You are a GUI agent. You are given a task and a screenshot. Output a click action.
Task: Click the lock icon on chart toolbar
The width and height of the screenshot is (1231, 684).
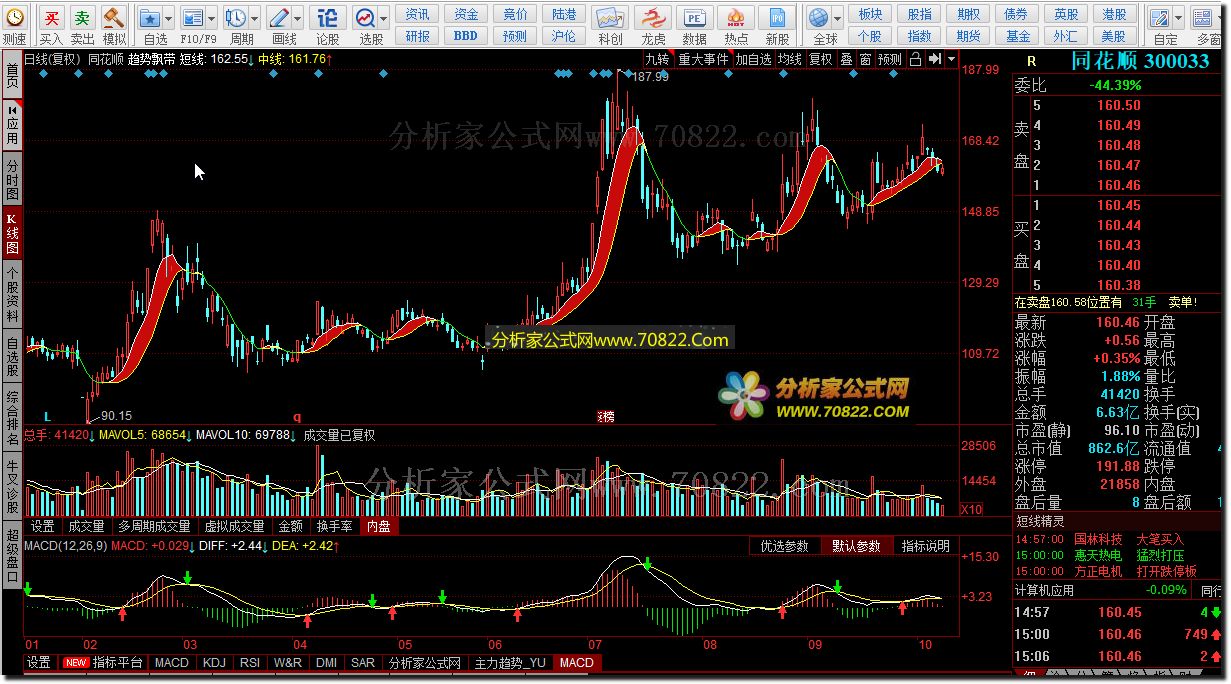point(916,59)
